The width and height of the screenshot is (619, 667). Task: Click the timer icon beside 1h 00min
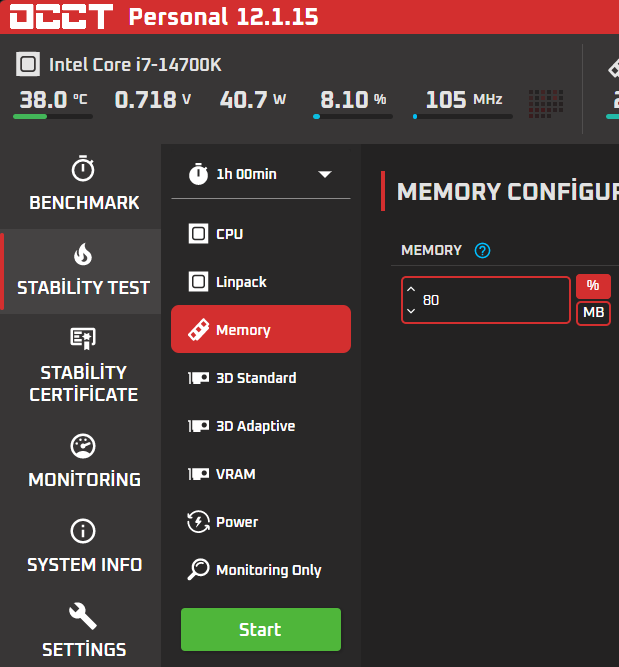[x=198, y=174]
